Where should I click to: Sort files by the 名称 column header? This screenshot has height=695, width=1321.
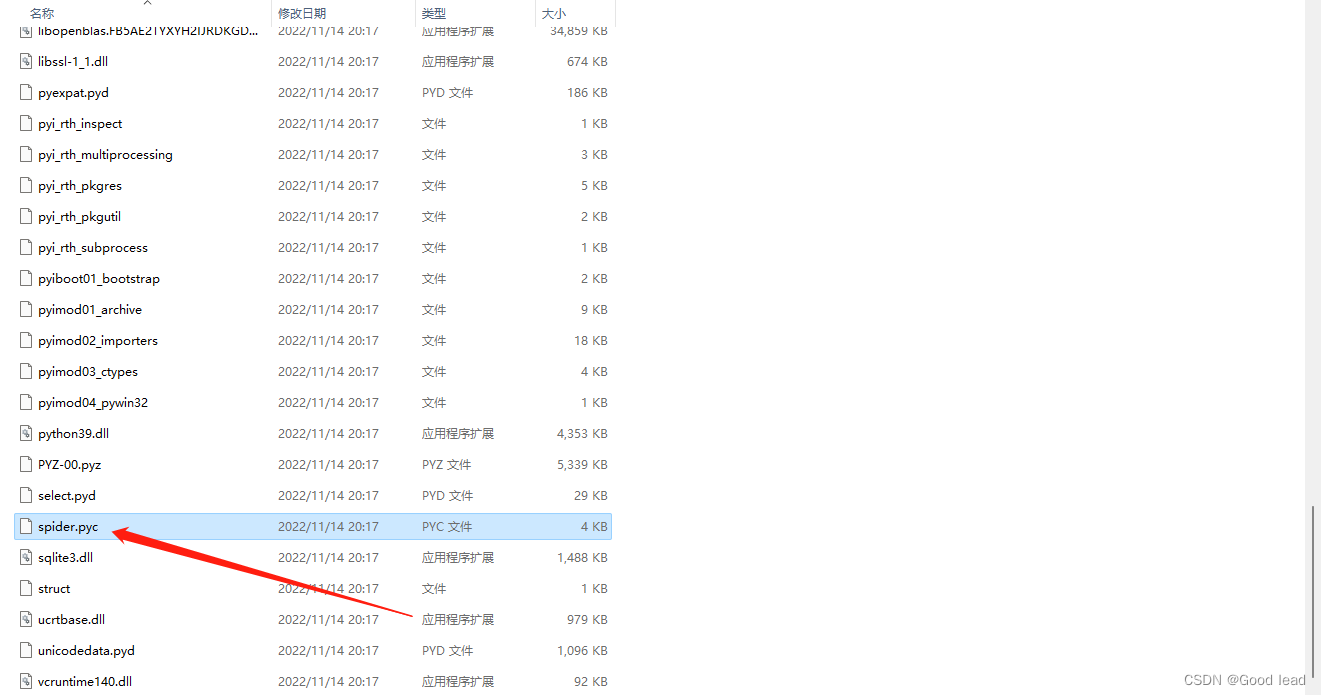coord(43,14)
